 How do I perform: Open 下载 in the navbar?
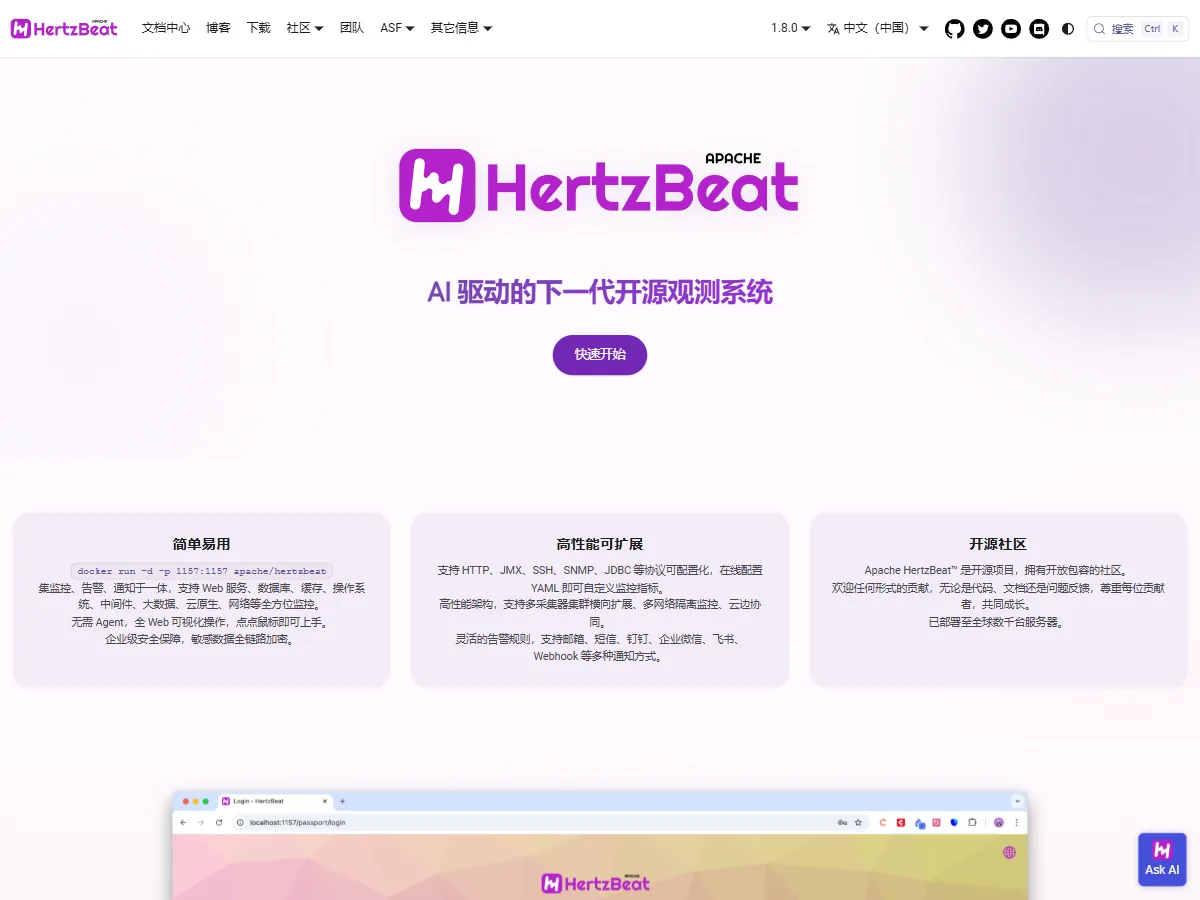(x=258, y=28)
